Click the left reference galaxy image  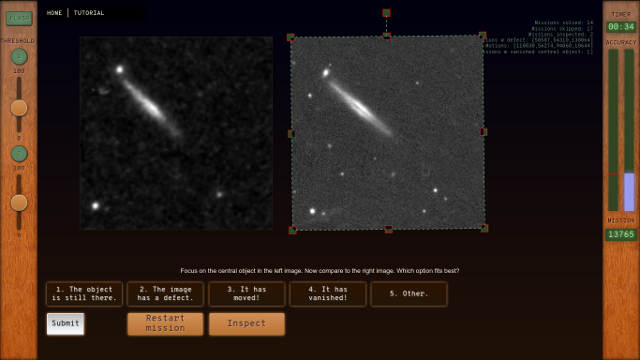(x=176, y=133)
